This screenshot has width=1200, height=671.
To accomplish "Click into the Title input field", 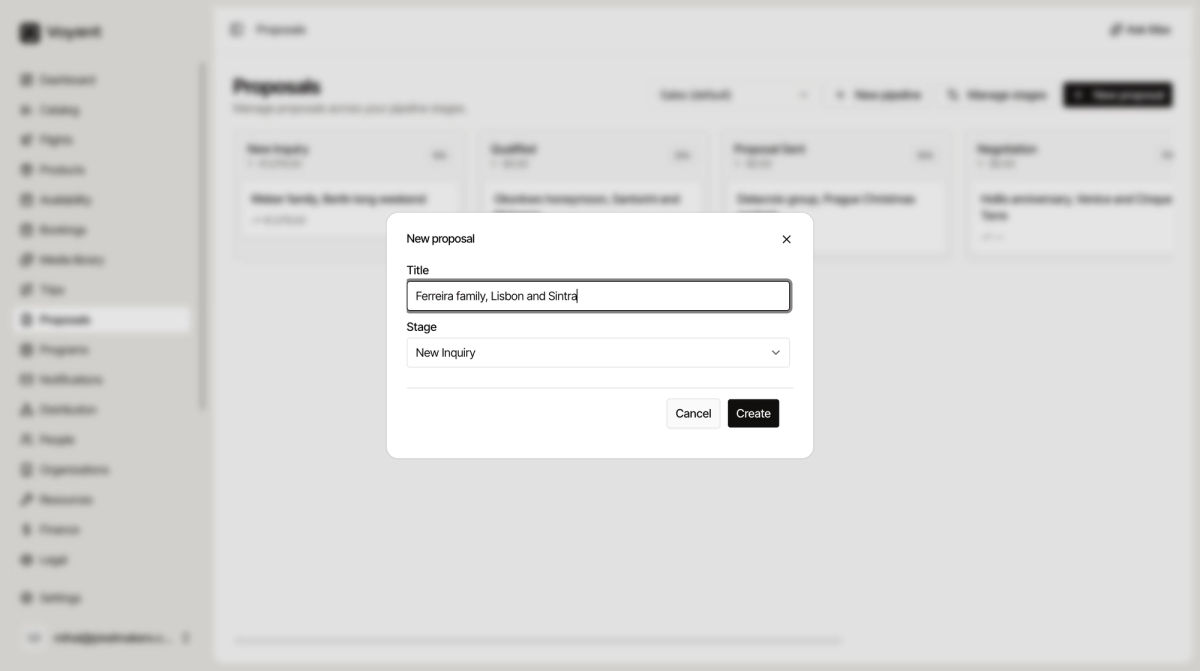I will (598, 296).
